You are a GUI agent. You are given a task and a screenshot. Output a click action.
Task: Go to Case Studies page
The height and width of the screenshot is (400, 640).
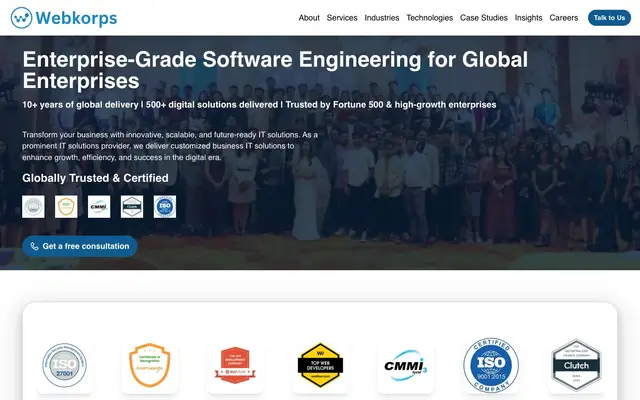click(484, 18)
